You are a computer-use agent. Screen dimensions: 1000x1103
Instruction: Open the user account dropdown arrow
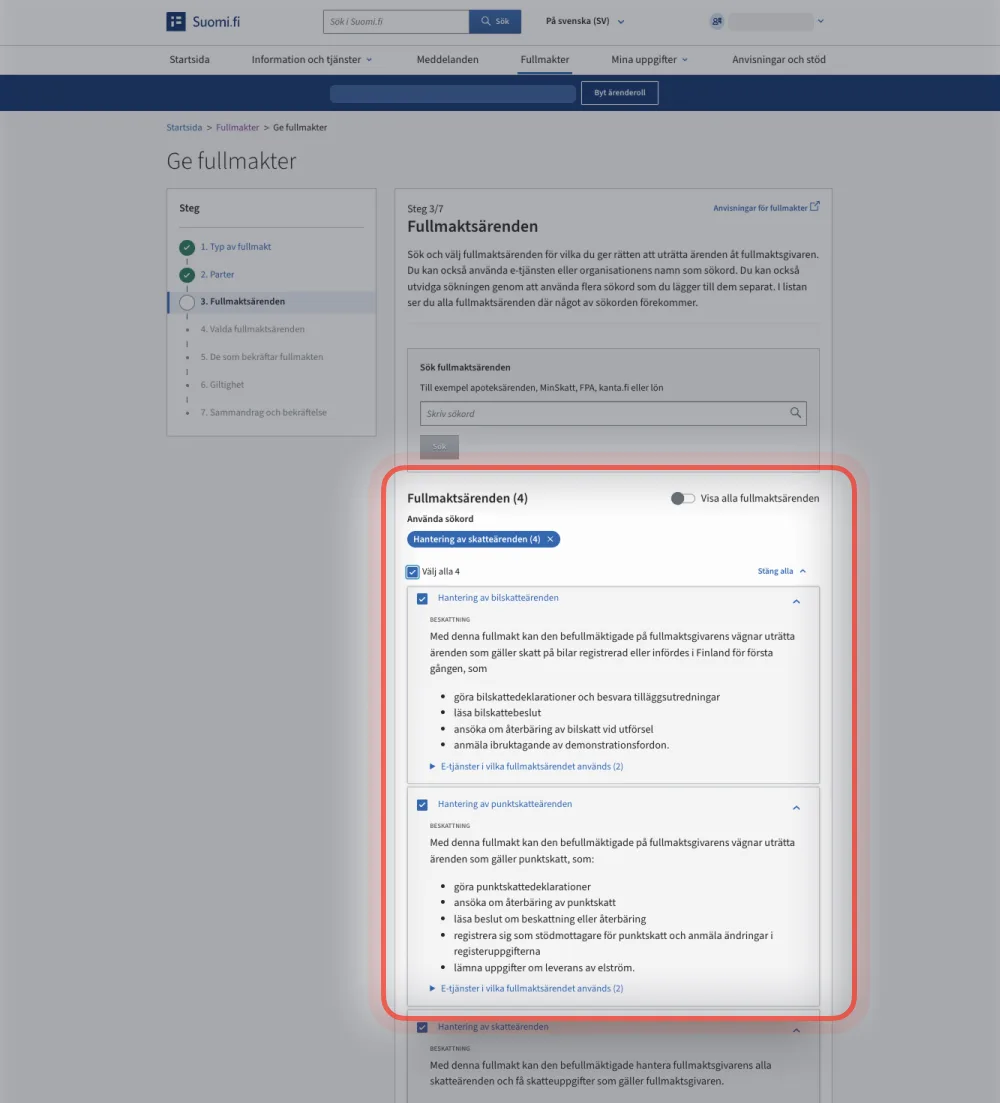pos(821,21)
